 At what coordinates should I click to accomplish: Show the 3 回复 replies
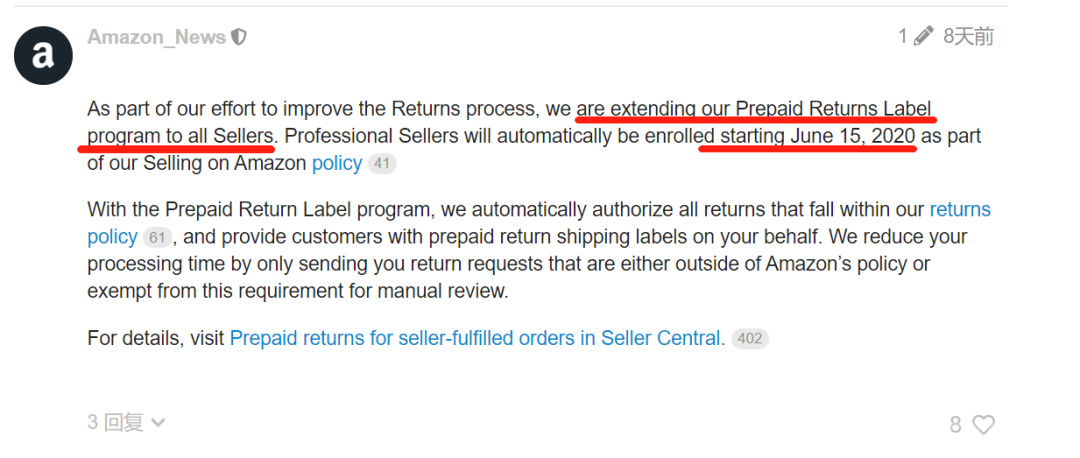tap(115, 423)
